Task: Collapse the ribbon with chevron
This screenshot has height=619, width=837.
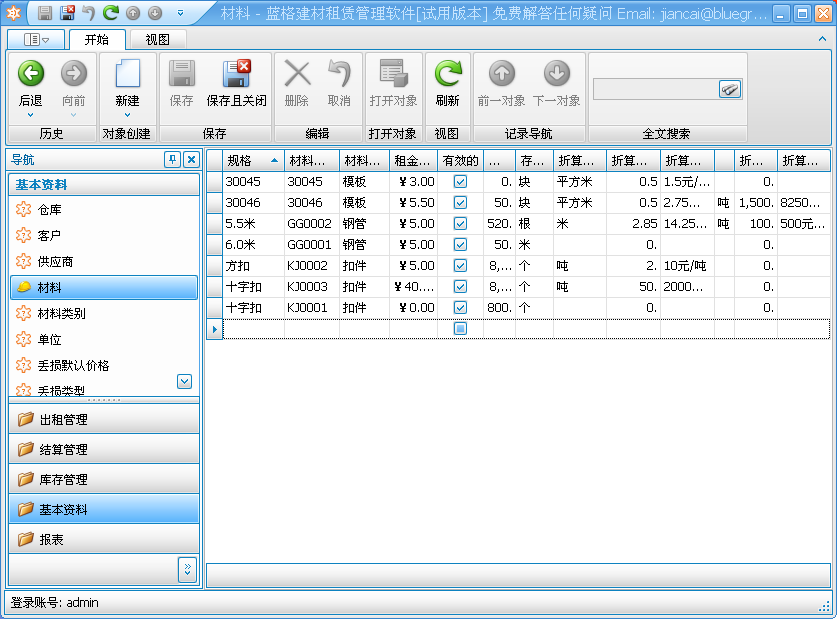Action: (822, 39)
